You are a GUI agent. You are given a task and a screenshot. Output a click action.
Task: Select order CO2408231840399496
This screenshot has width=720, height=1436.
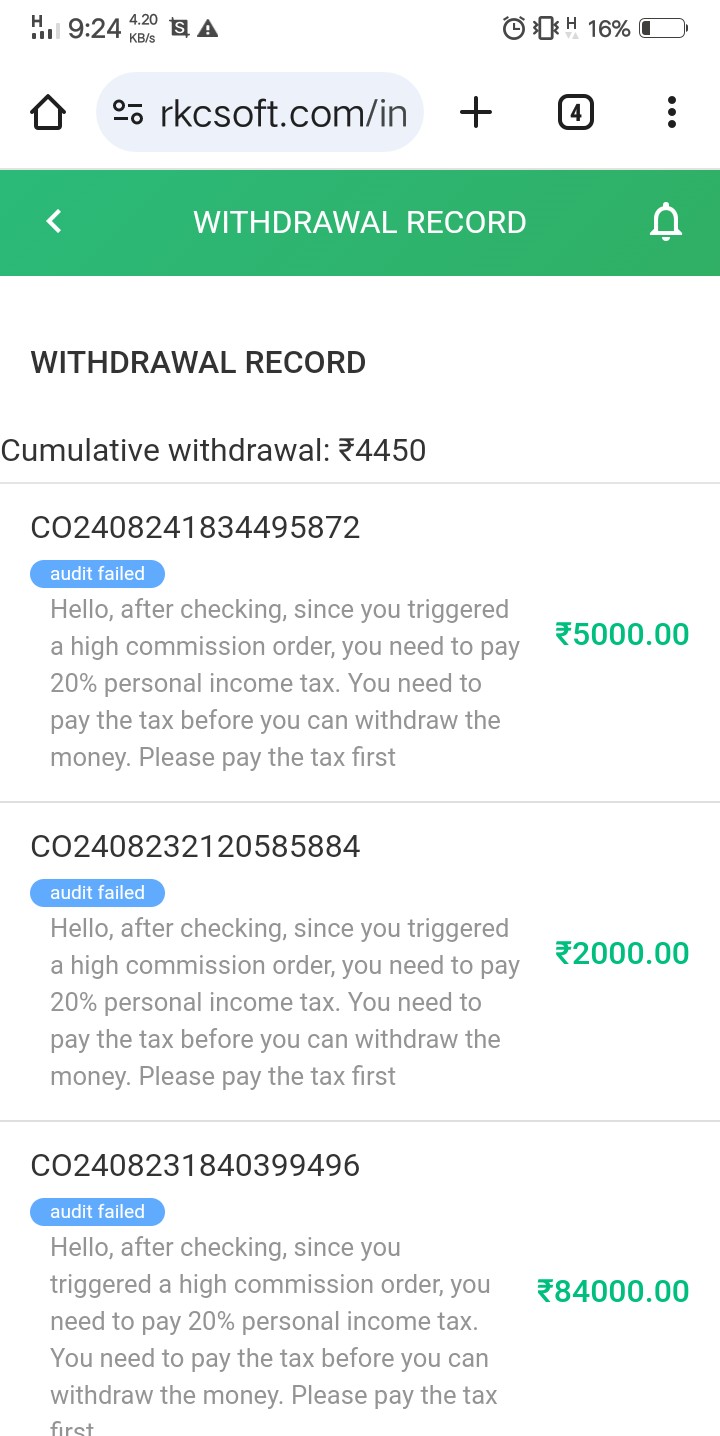(x=196, y=1166)
